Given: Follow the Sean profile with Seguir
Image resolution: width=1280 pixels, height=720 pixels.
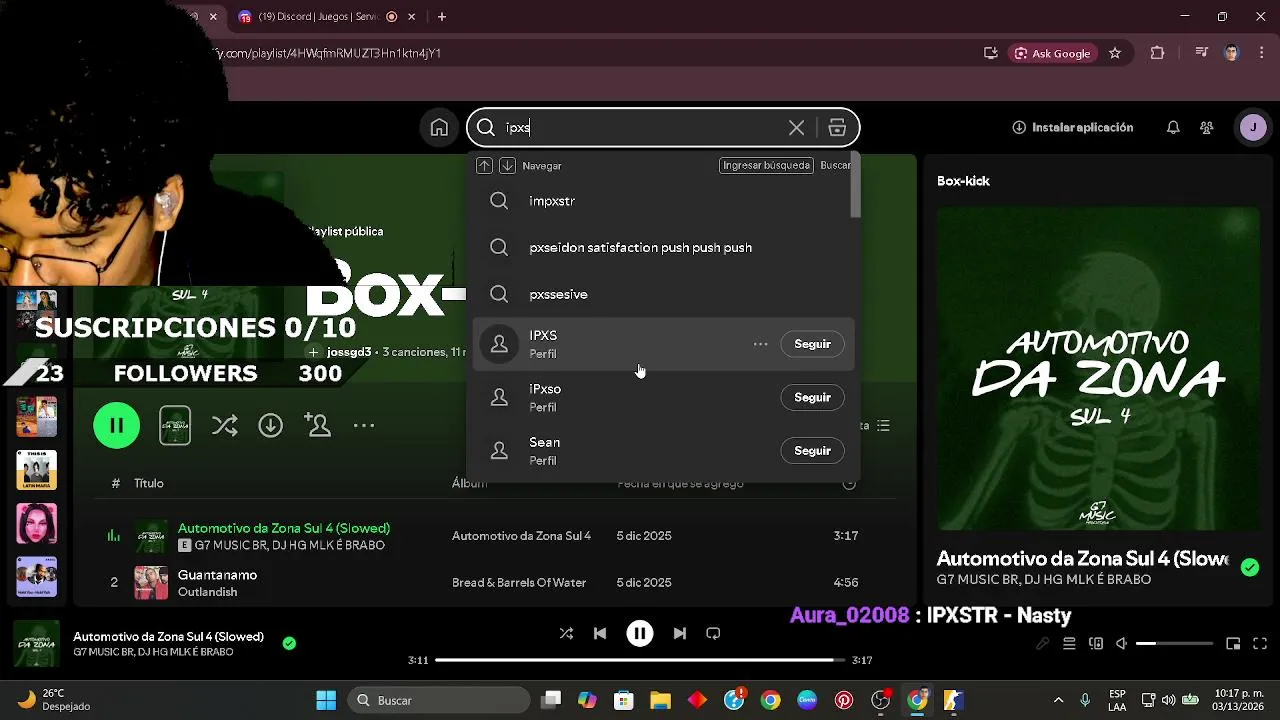Looking at the screenshot, I should click(x=812, y=451).
